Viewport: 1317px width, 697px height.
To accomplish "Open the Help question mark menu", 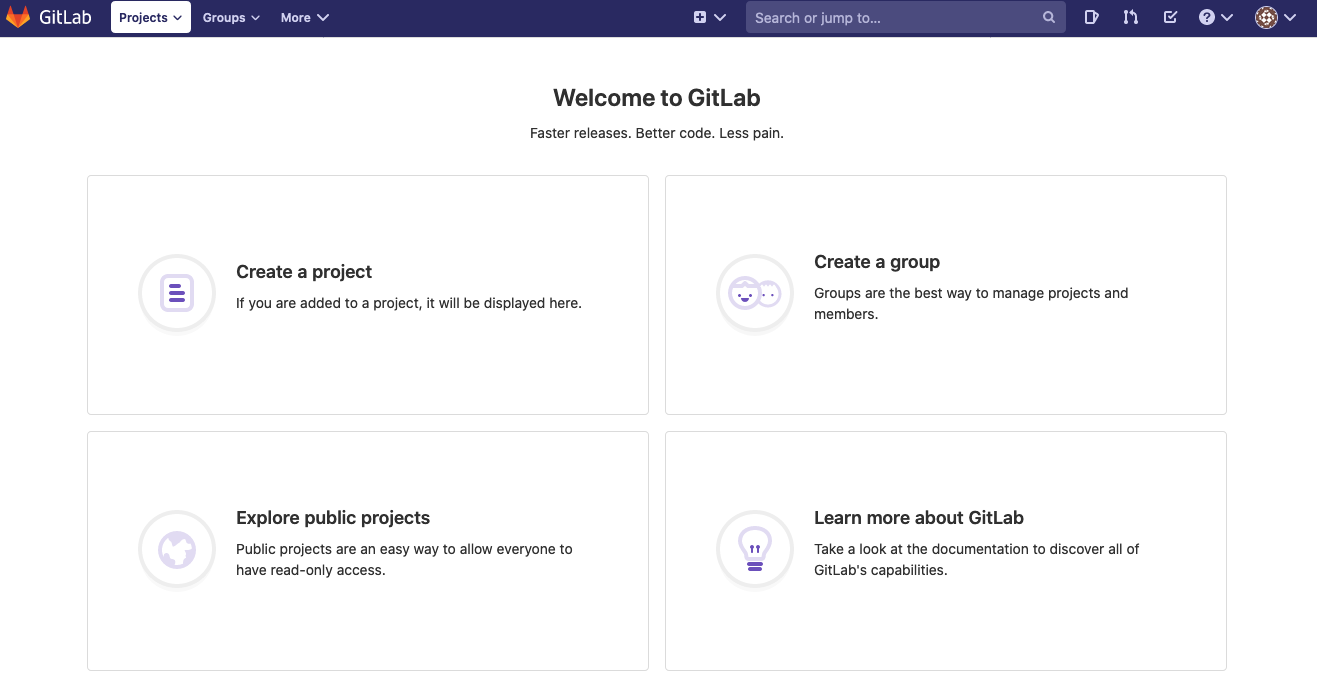I will (1216, 17).
